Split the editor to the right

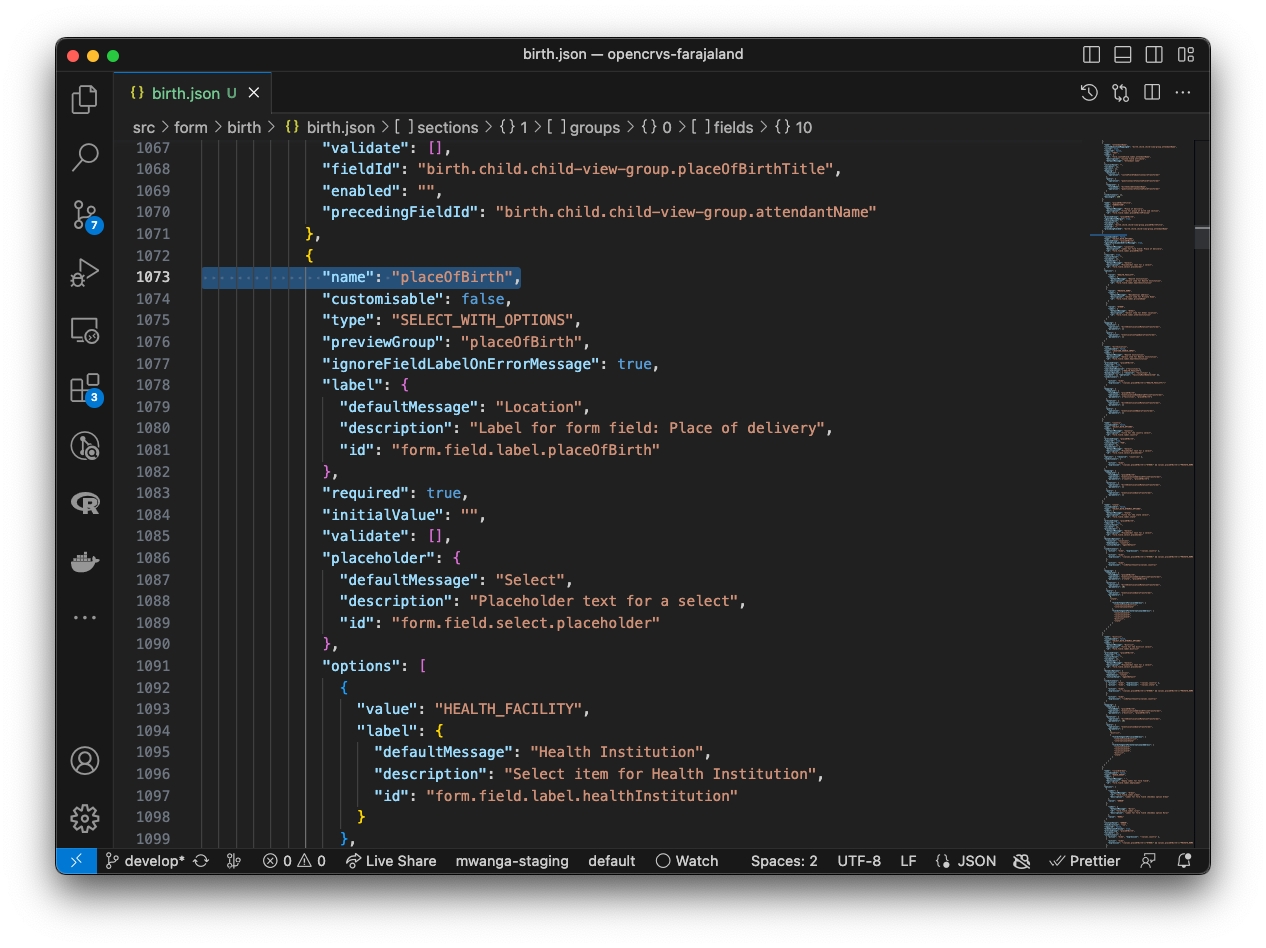pyautogui.click(x=1152, y=93)
